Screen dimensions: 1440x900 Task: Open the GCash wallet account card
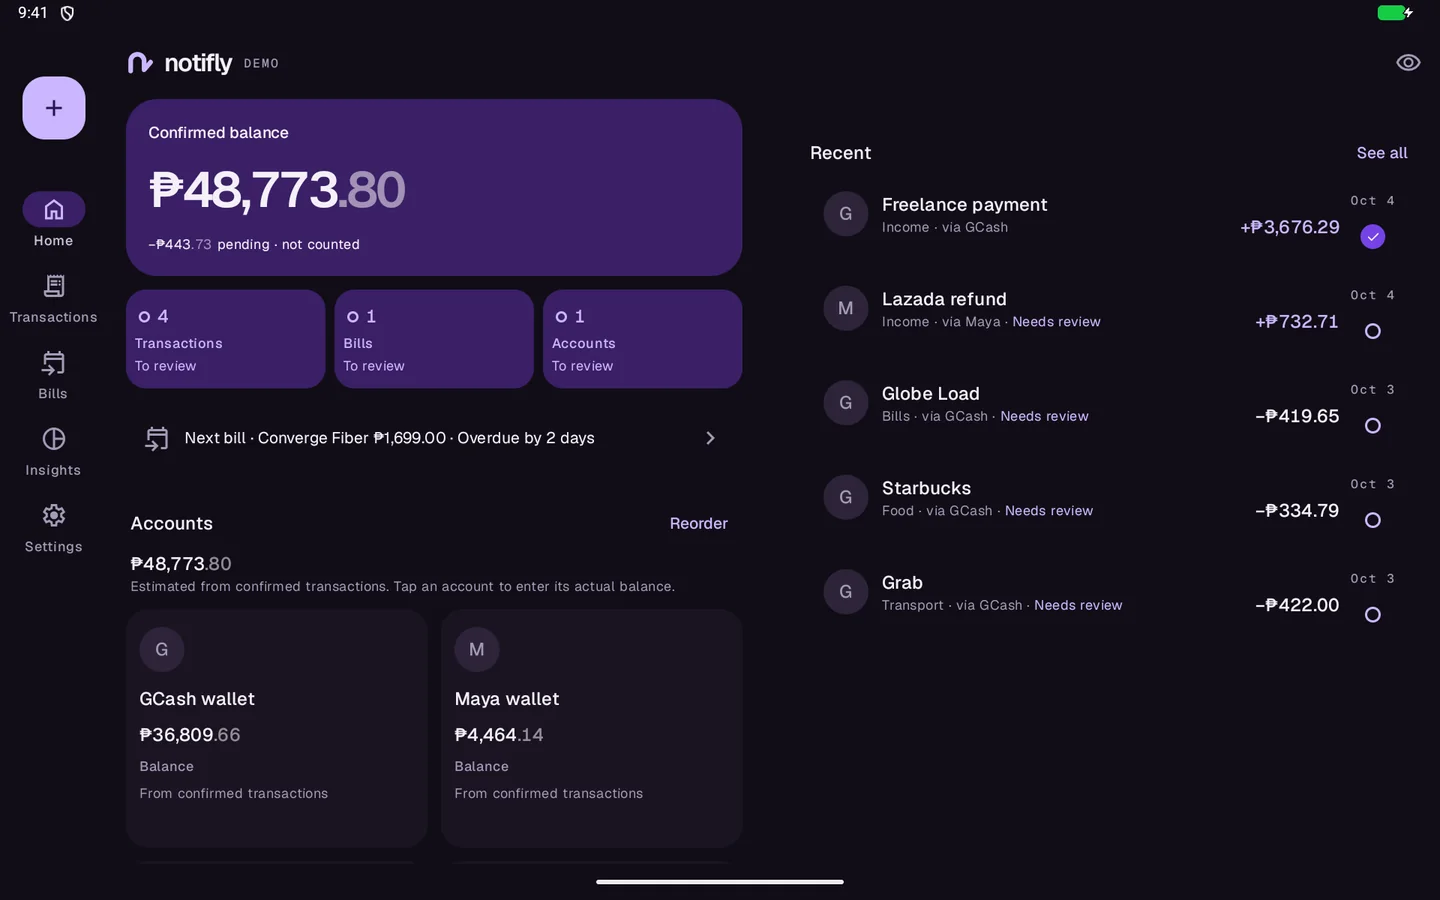pos(277,728)
